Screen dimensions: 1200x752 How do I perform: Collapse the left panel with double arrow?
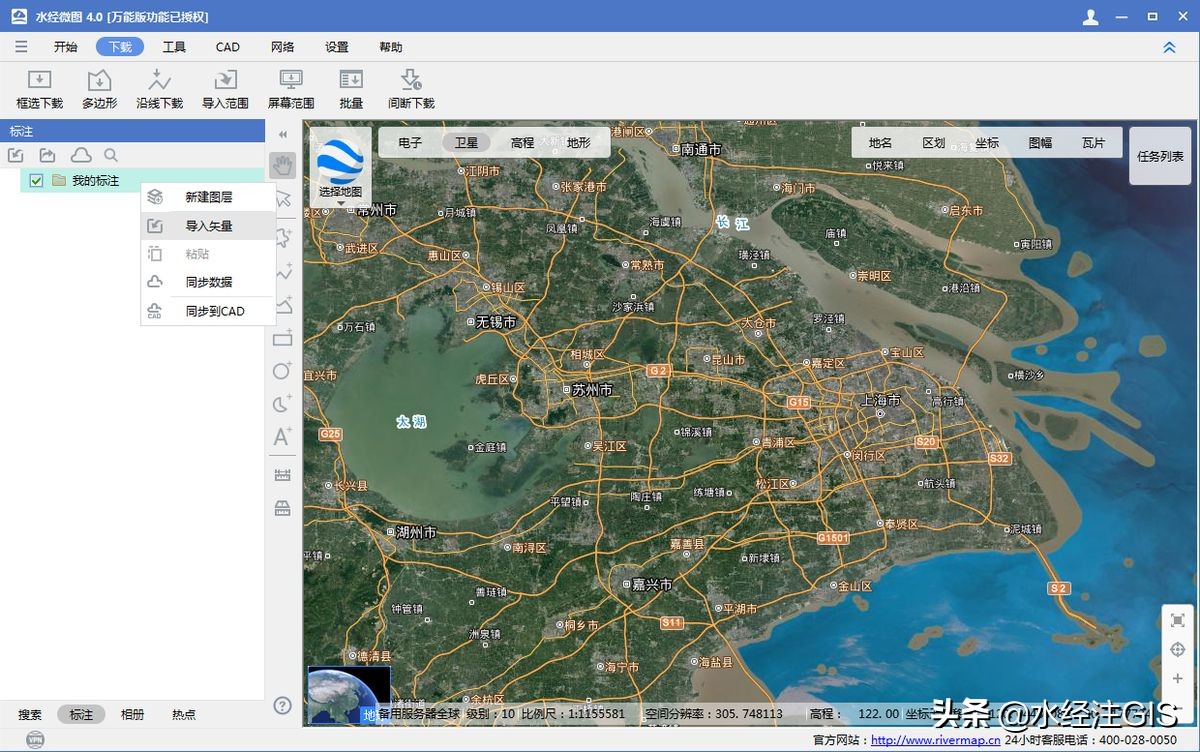pyautogui.click(x=283, y=134)
